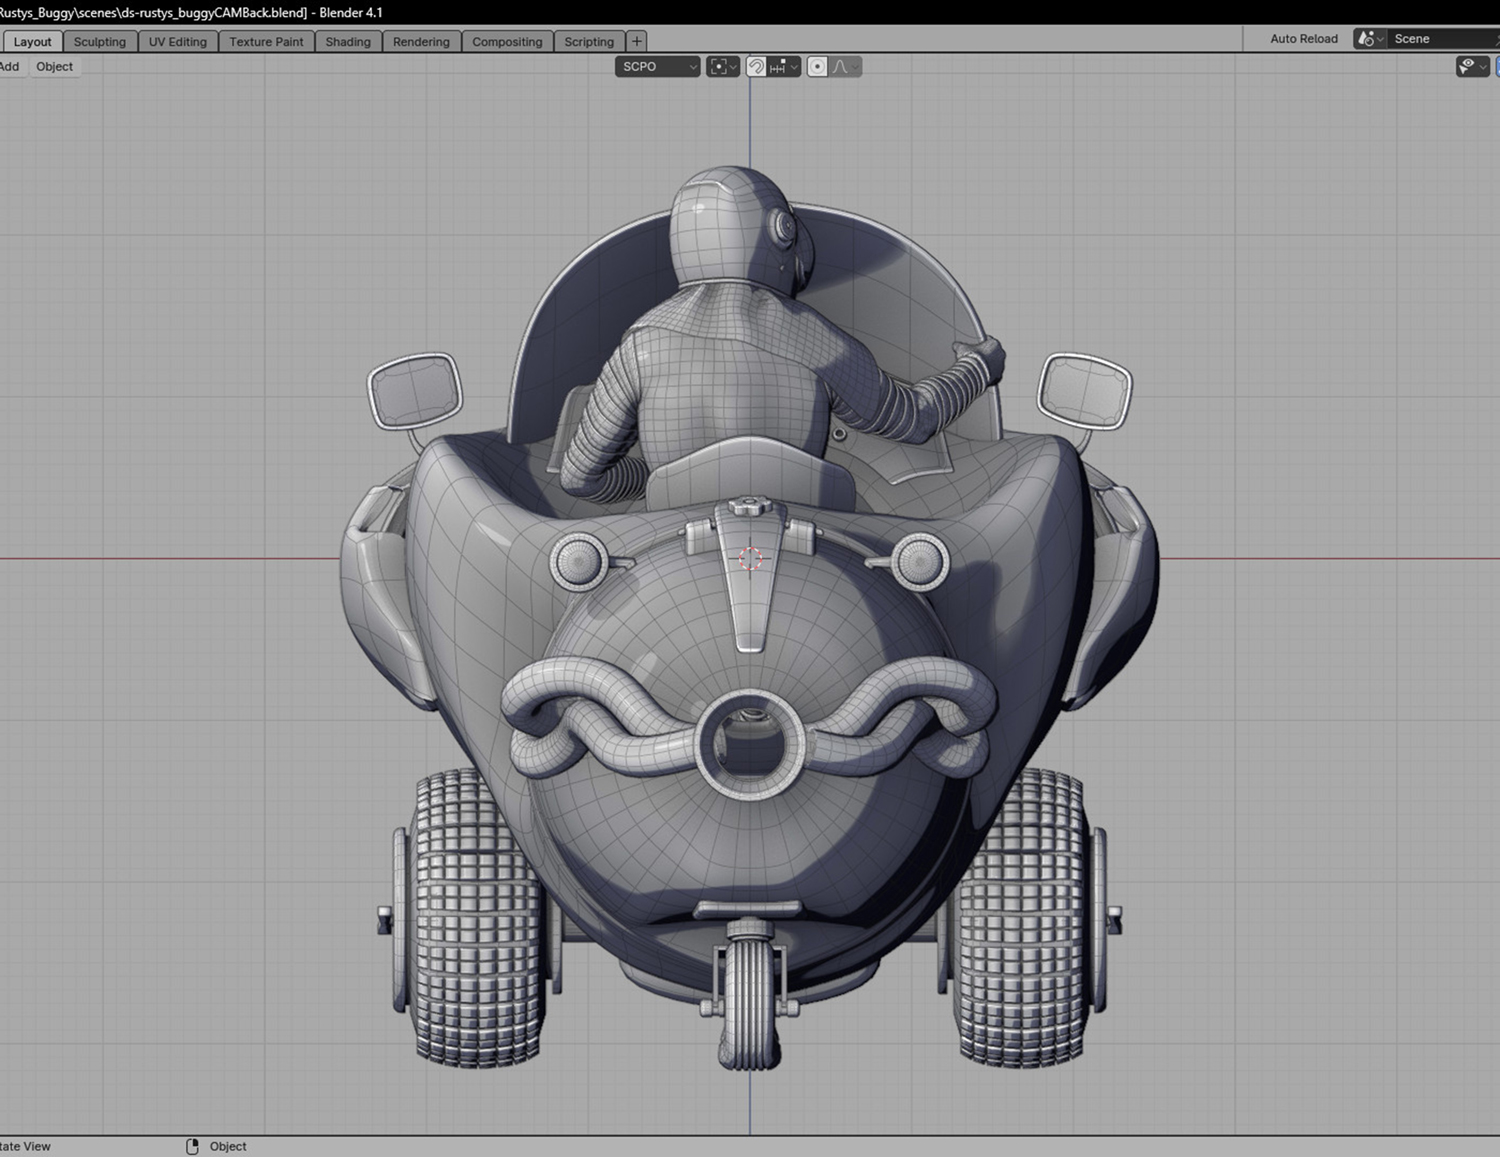1500x1157 pixels.
Task: Open the scene browse icon
Action: point(1368,39)
